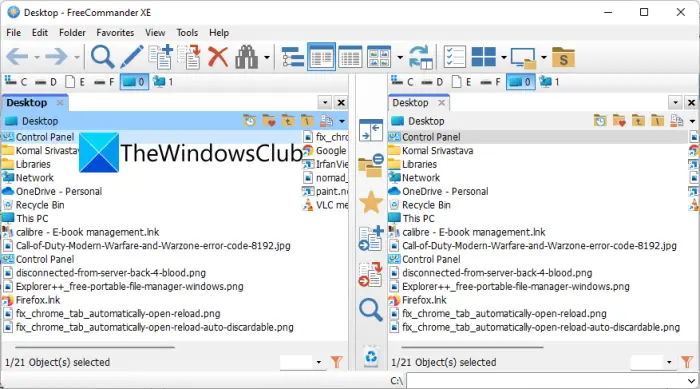
Task: Expand the thumbnails view dropdown arrow
Action: [400, 57]
